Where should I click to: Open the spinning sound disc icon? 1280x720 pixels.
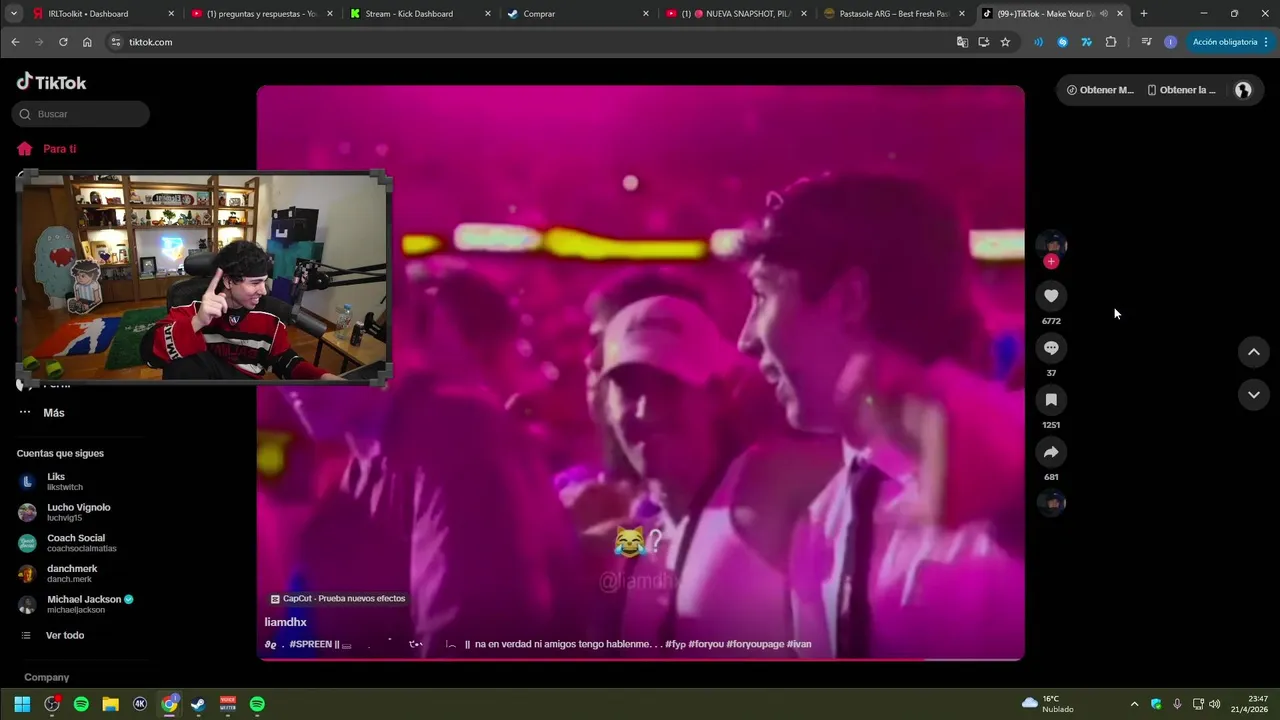pos(1051,503)
